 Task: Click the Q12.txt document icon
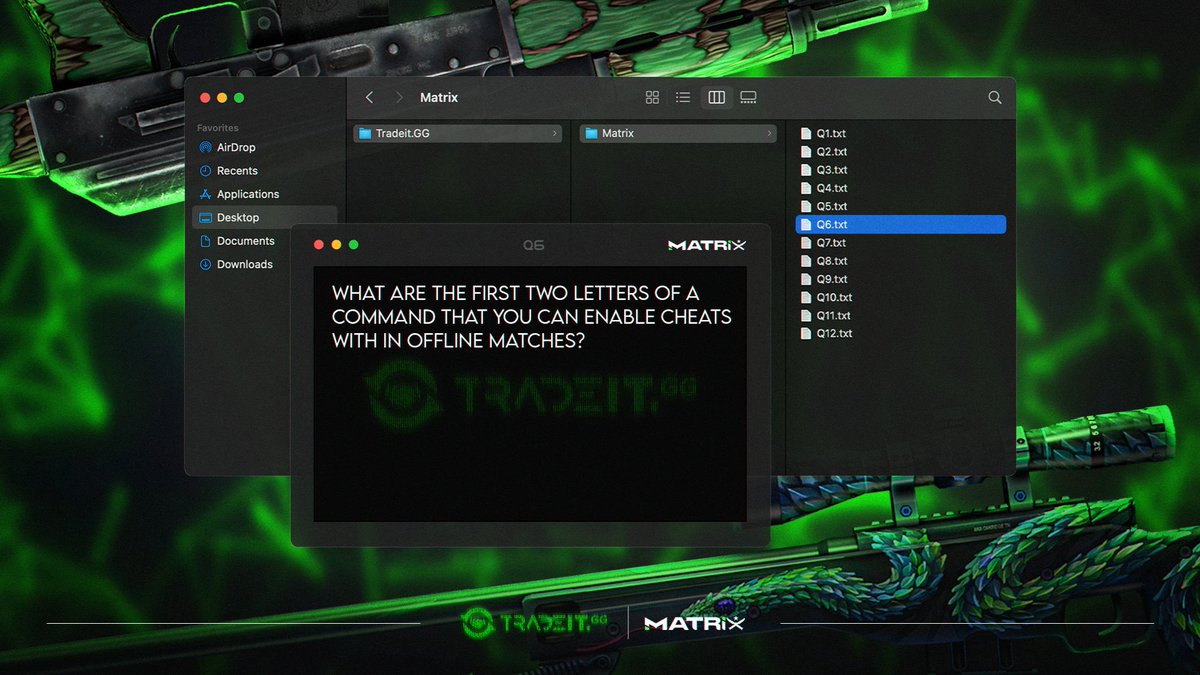coord(806,333)
